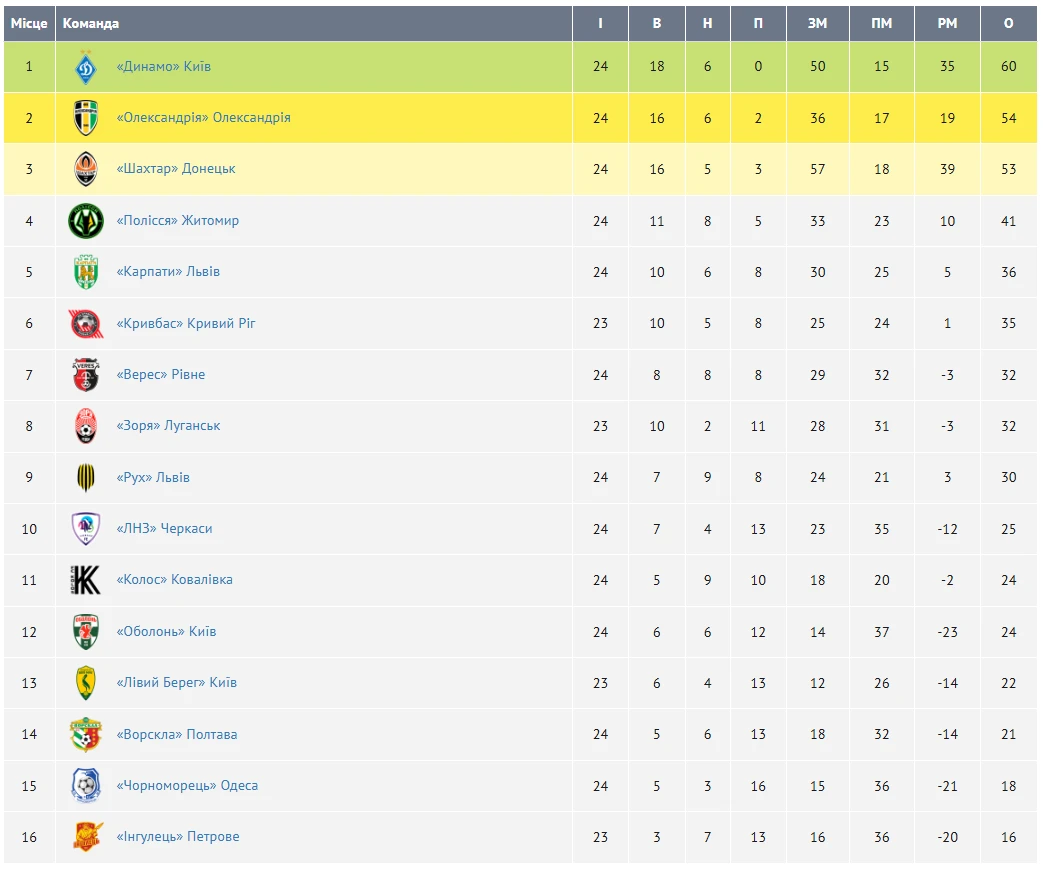1043x870 pixels.
Task: Click the Dynamo Kyiv club logo
Action: coord(86,67)
